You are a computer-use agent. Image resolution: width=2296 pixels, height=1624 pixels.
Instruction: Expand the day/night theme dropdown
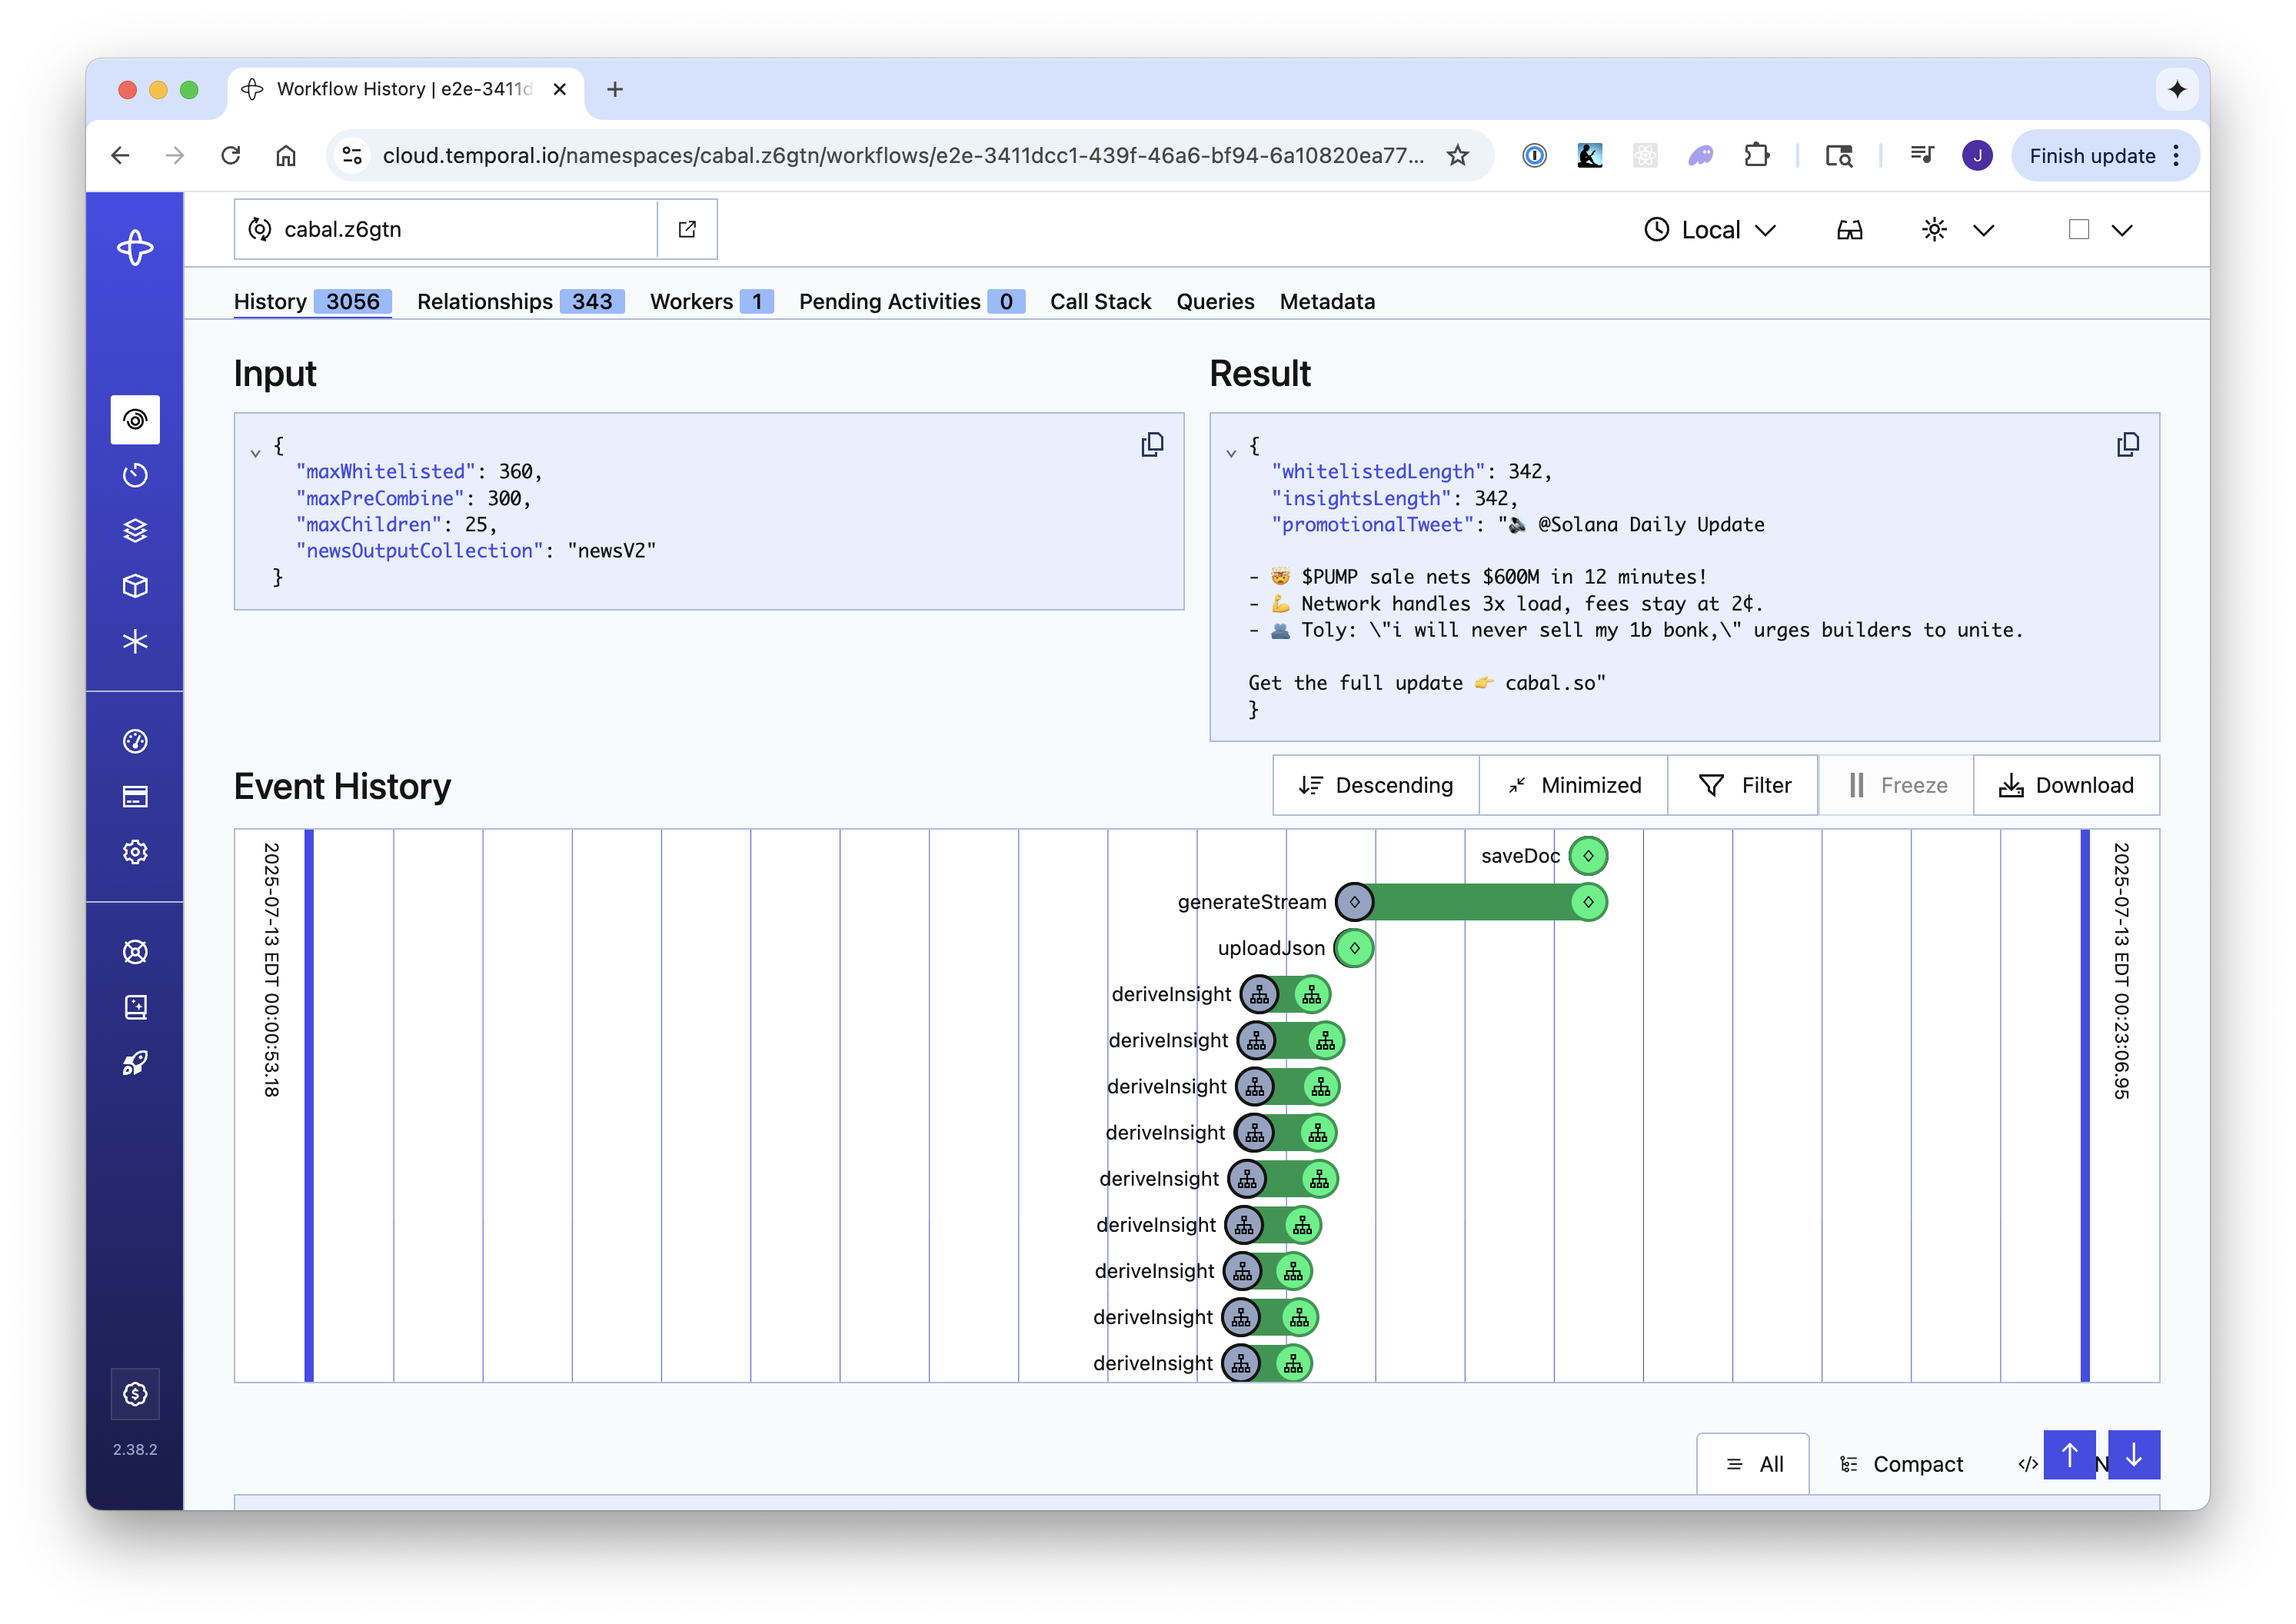click(x=1983, y=230)
